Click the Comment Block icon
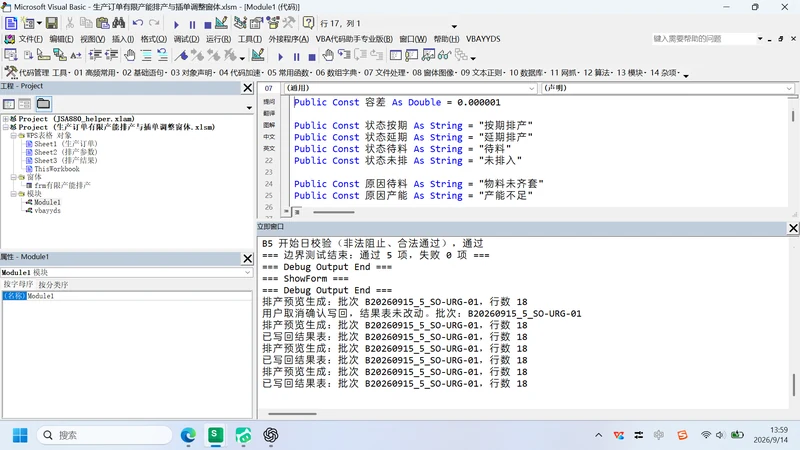 pyautogui.click(x=146, y=55)
